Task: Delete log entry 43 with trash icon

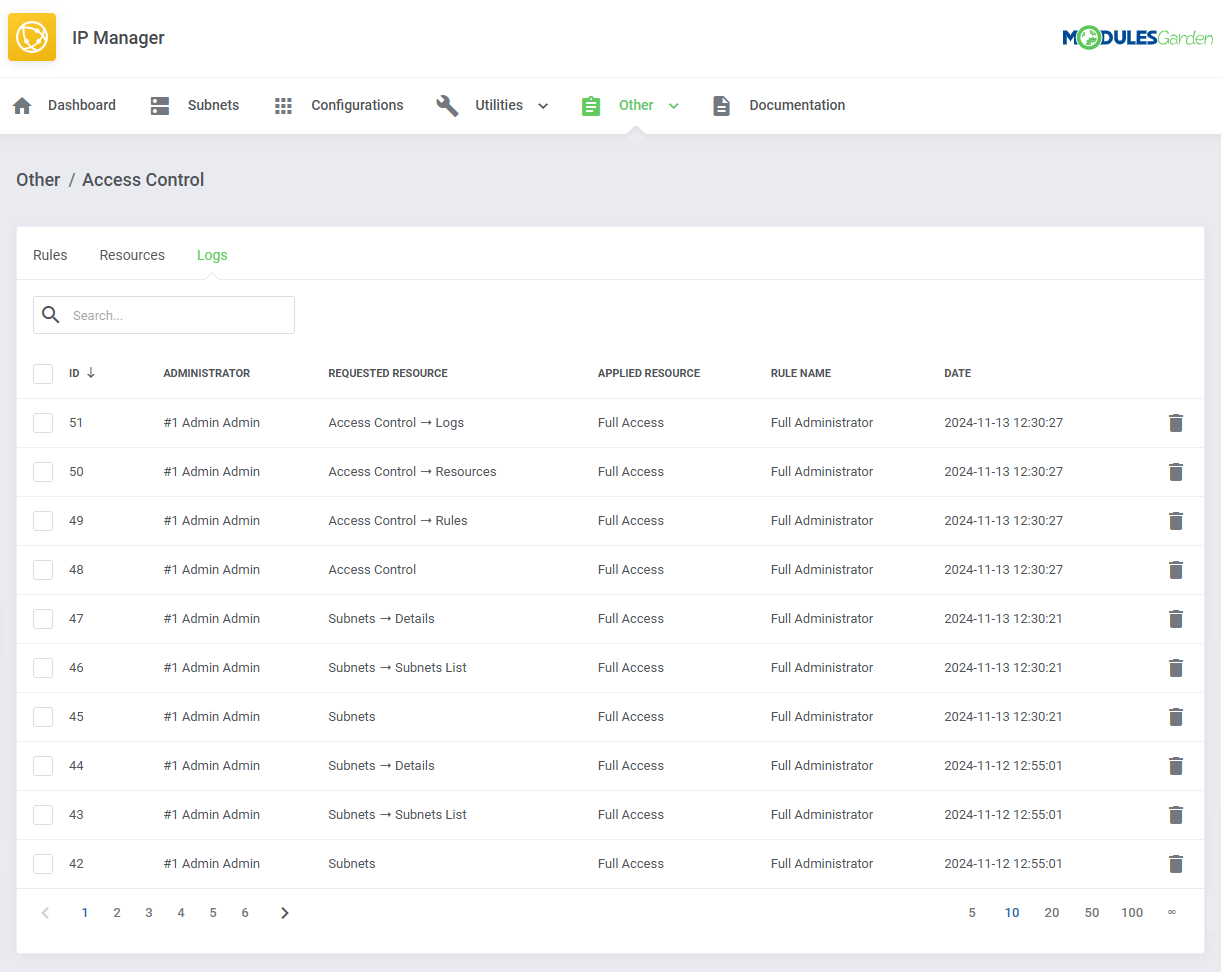Action: point(1176,815)
